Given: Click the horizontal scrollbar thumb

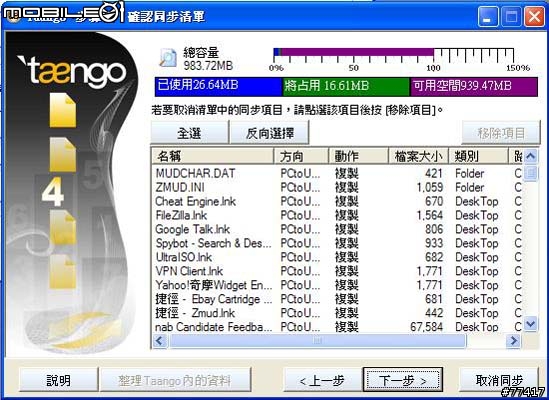Looking at the screenshot, I should coord(318,340).
